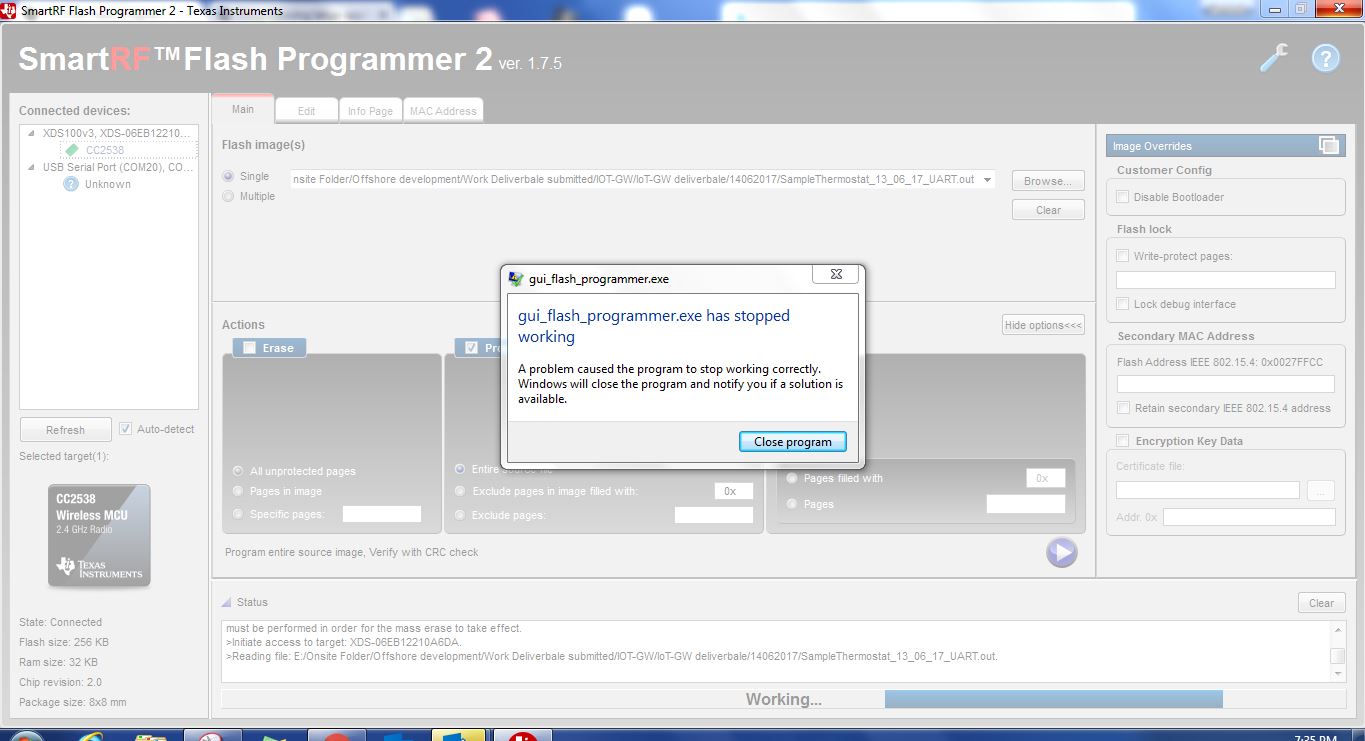The image size is (1365, 741).
Task: Browse for certificate file with the ellipsis button
Action: click(x=1320, y=491)
